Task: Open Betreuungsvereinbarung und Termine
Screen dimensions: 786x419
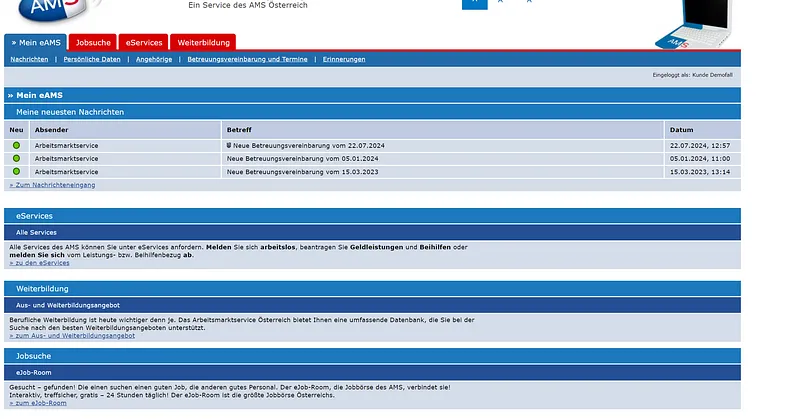Action: point(247,59)
